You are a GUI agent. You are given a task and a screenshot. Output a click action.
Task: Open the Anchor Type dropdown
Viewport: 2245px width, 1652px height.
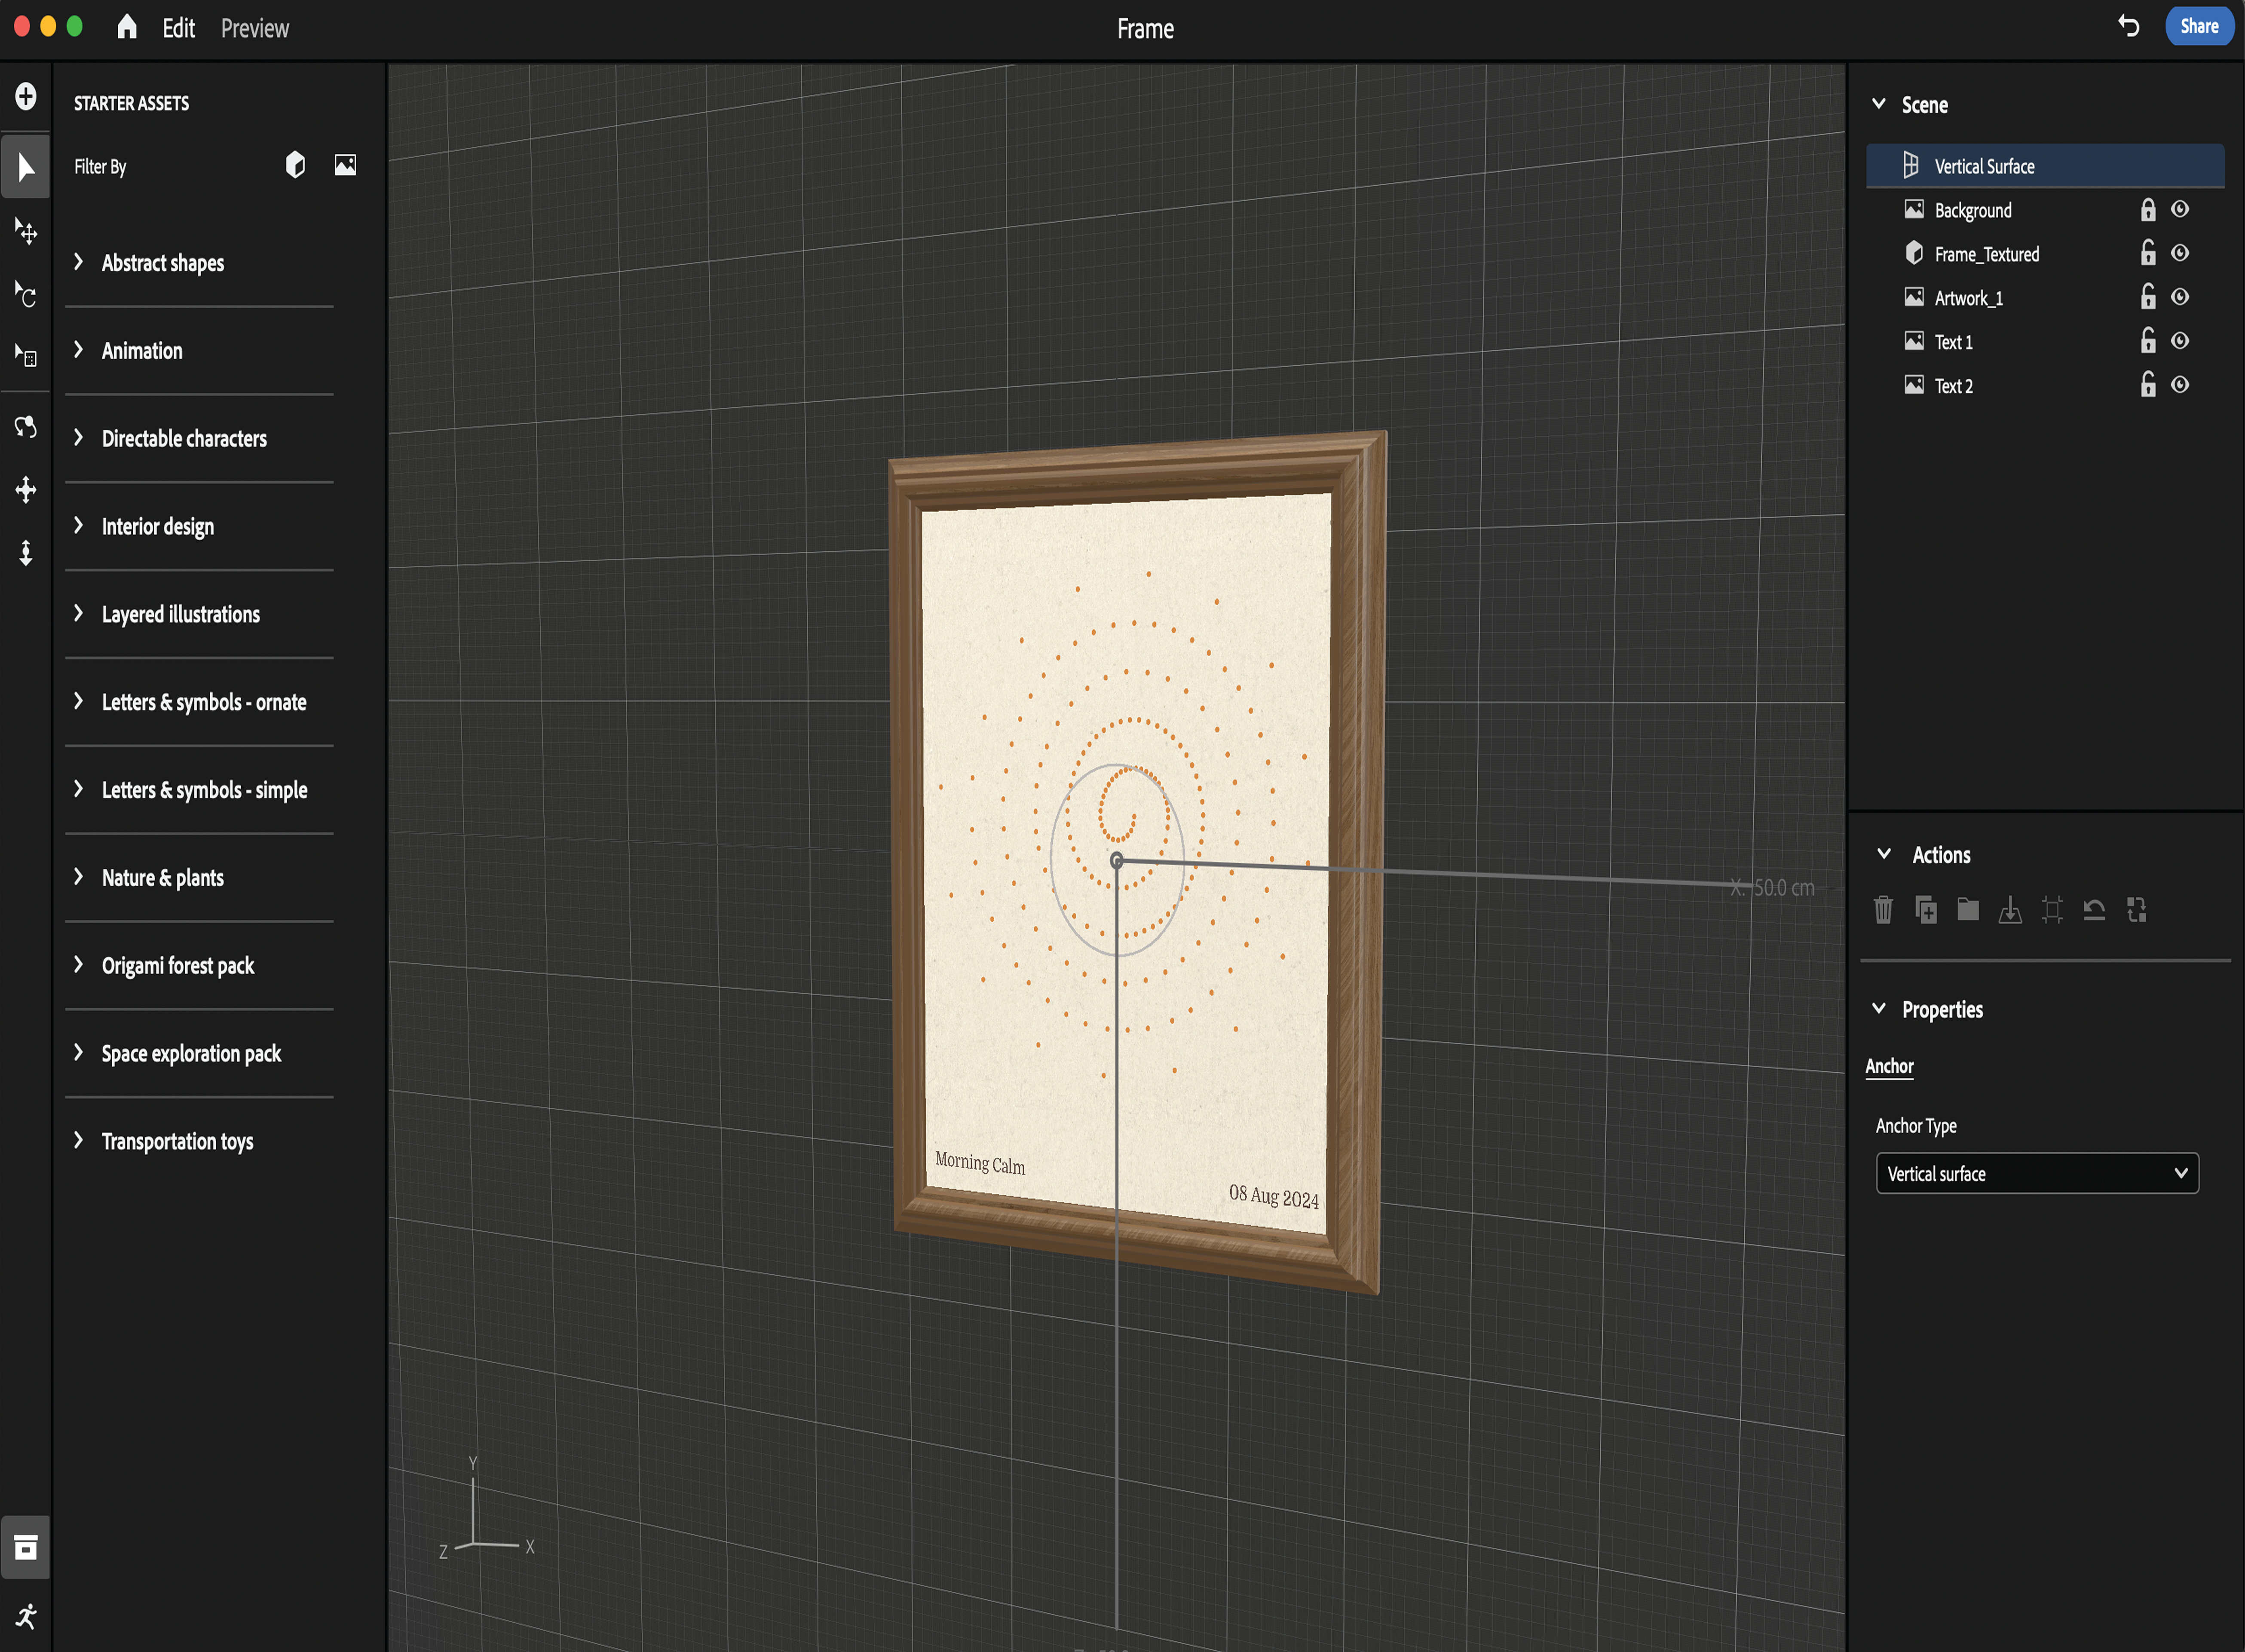(x=2036, y=1173)
